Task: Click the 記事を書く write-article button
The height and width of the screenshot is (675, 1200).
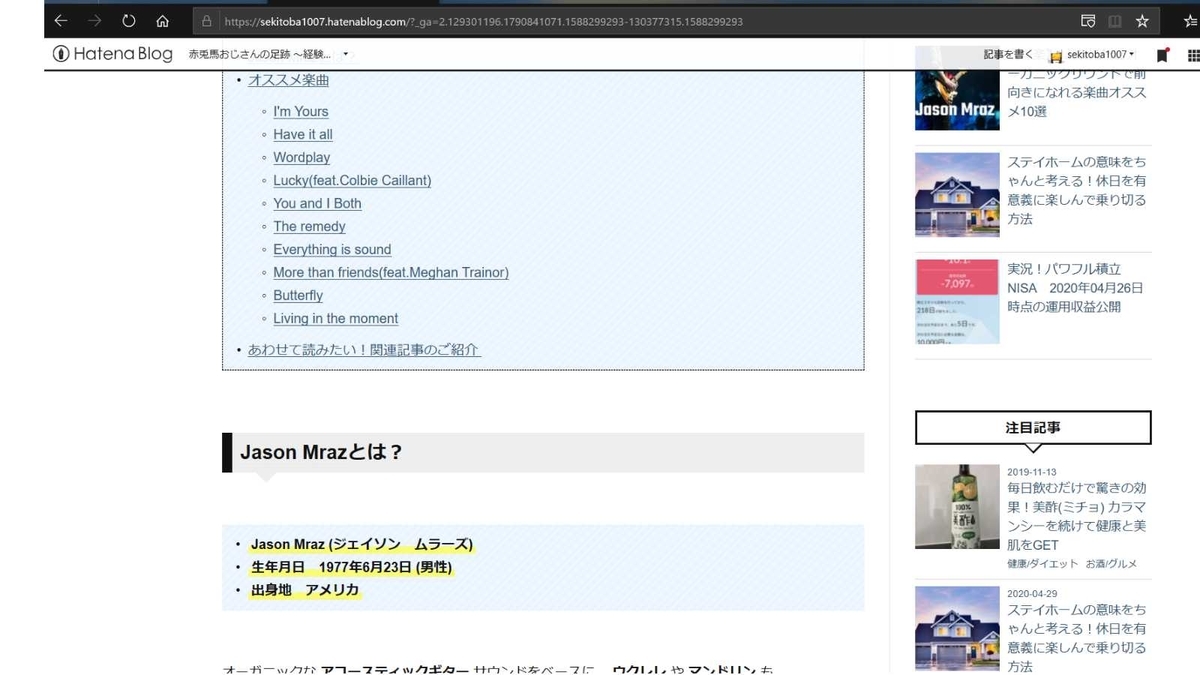Action: click(x=1008, y=55)
